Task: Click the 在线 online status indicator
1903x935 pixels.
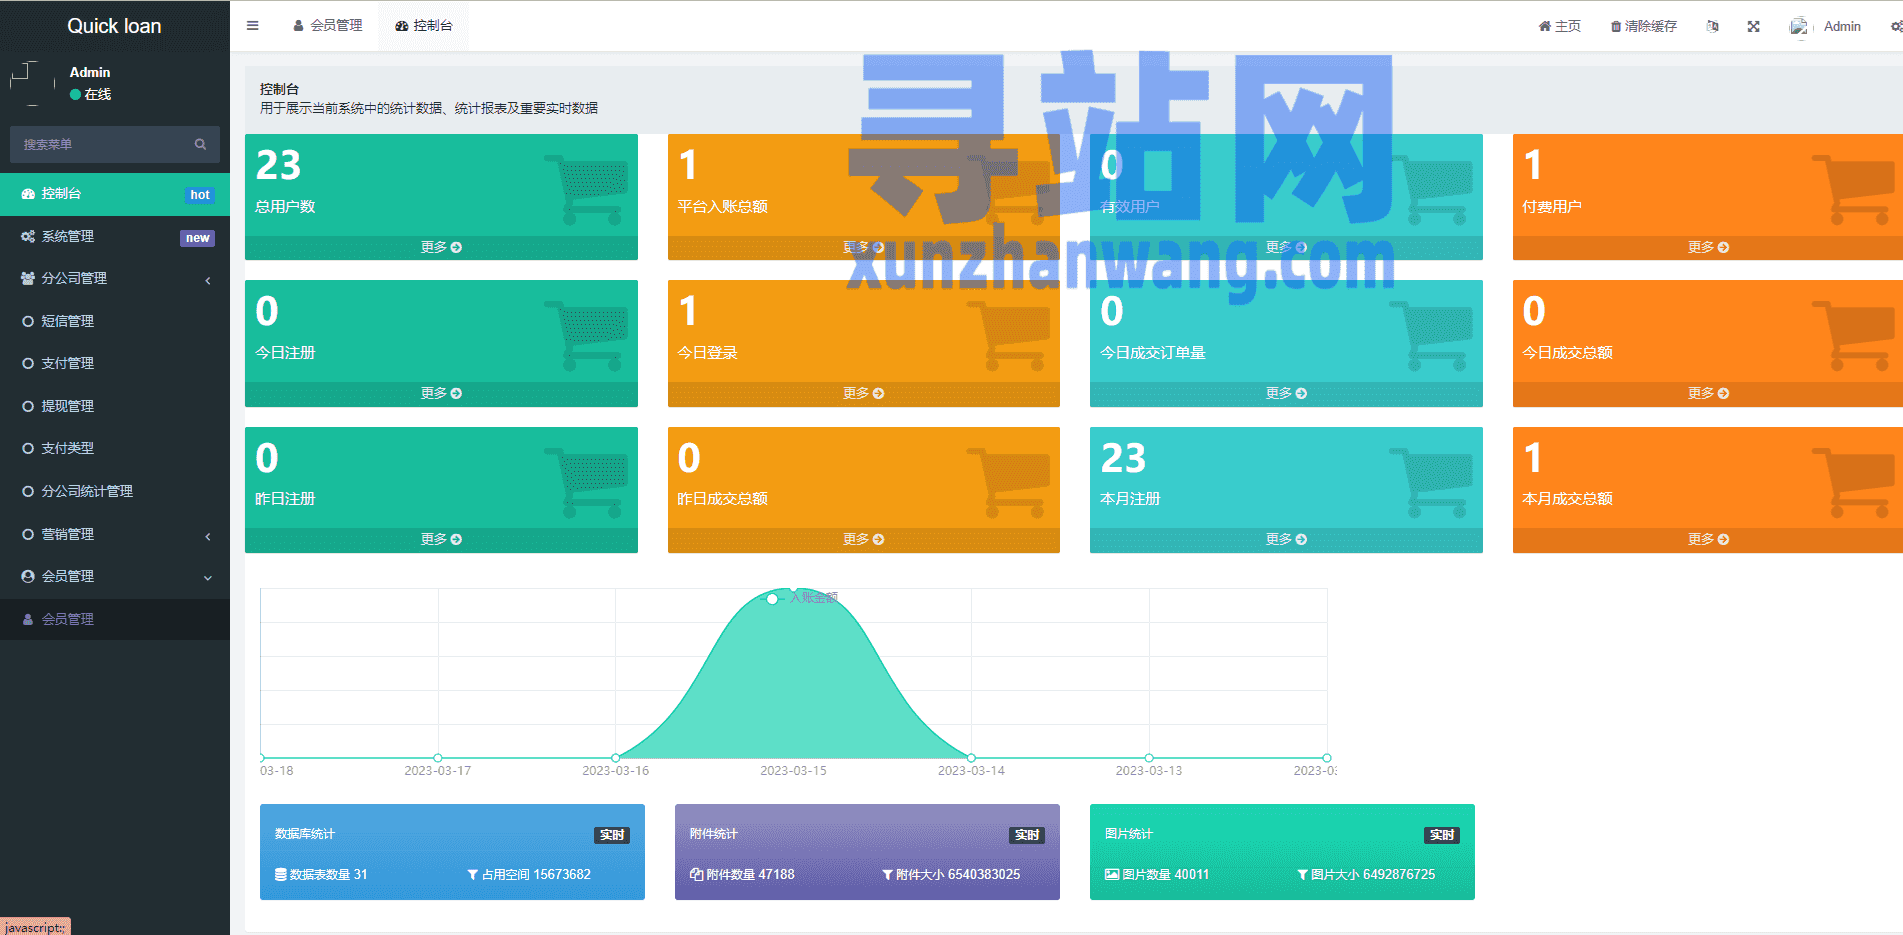Action: point(90,94)
